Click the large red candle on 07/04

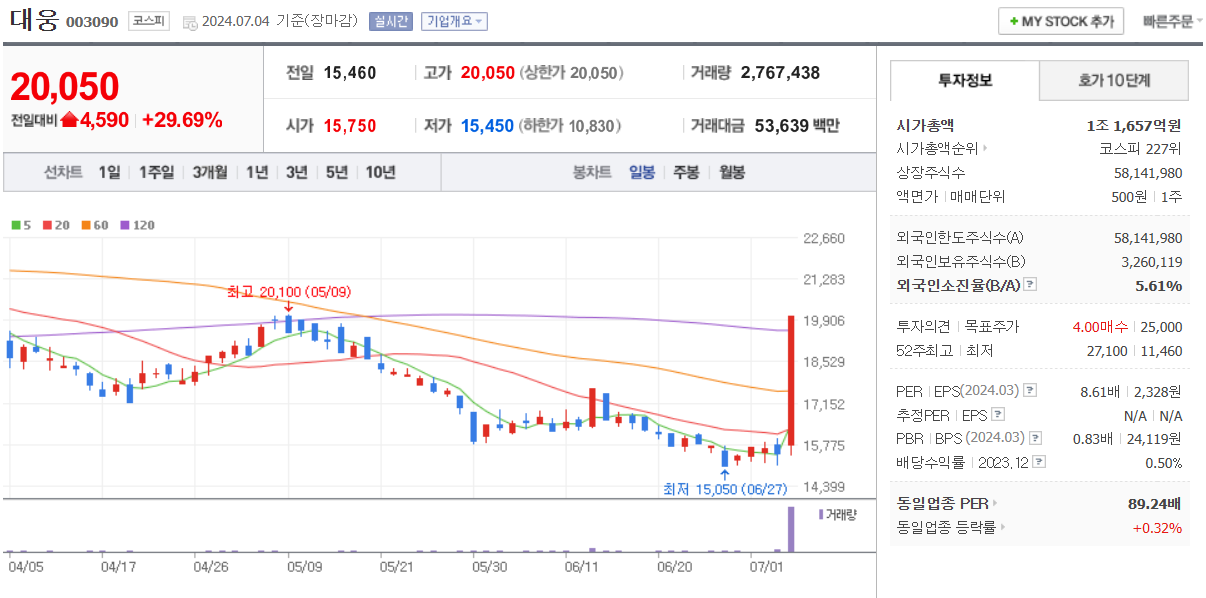(791, 381)
